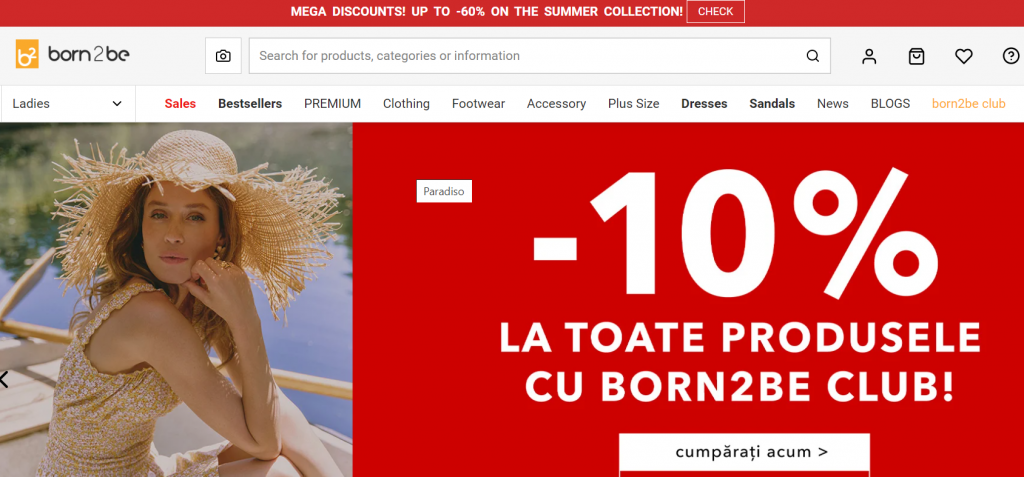1024x477 pixels.
Task: Open the Clothing category menu
Action: click(406, 103)
